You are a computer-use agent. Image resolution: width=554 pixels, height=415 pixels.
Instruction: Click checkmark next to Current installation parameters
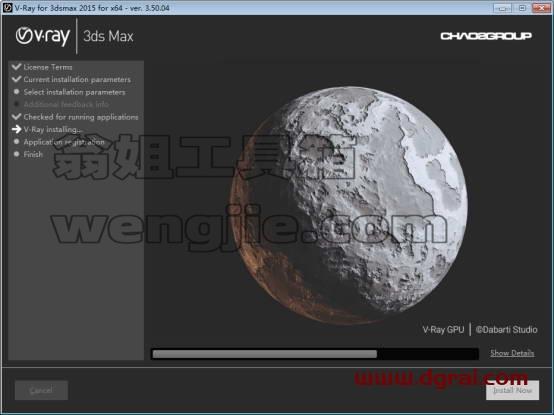tap(16, 79)
